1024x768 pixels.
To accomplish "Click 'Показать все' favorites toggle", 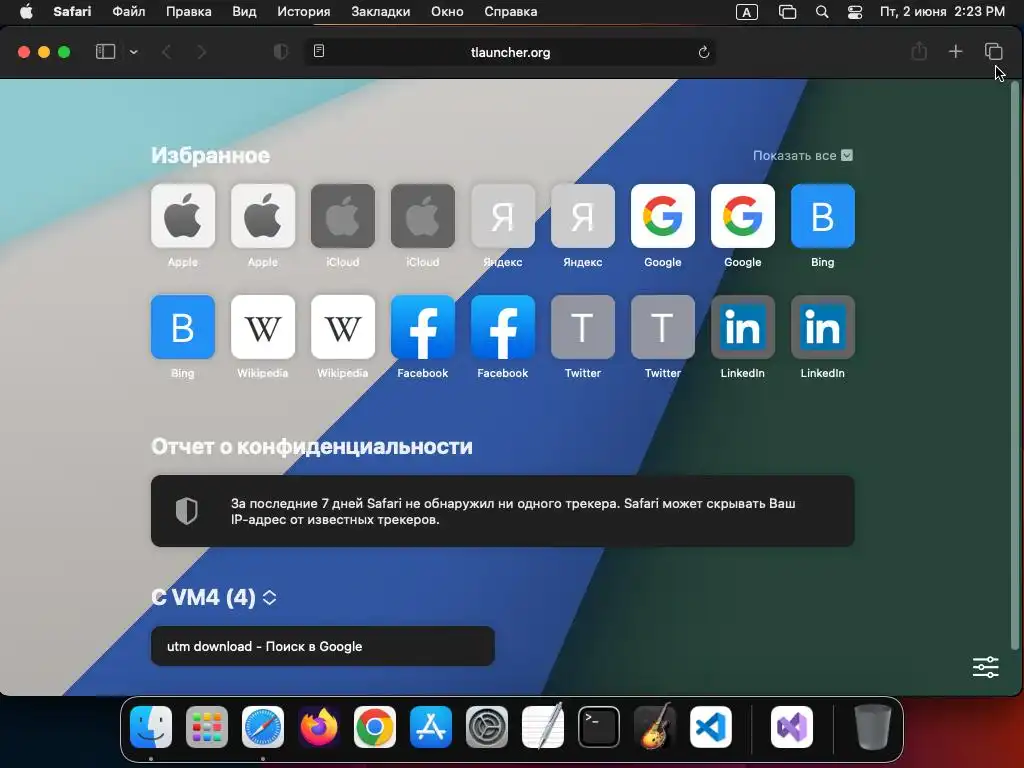I will (x=803, y=155).
